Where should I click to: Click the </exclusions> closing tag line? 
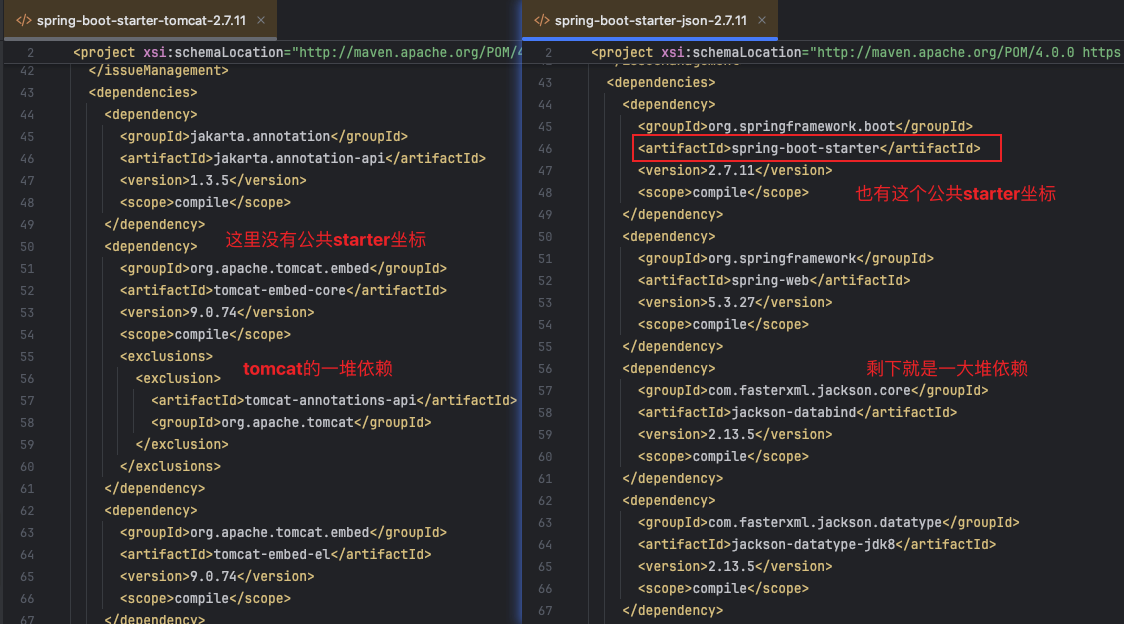(x=171, y=467)
